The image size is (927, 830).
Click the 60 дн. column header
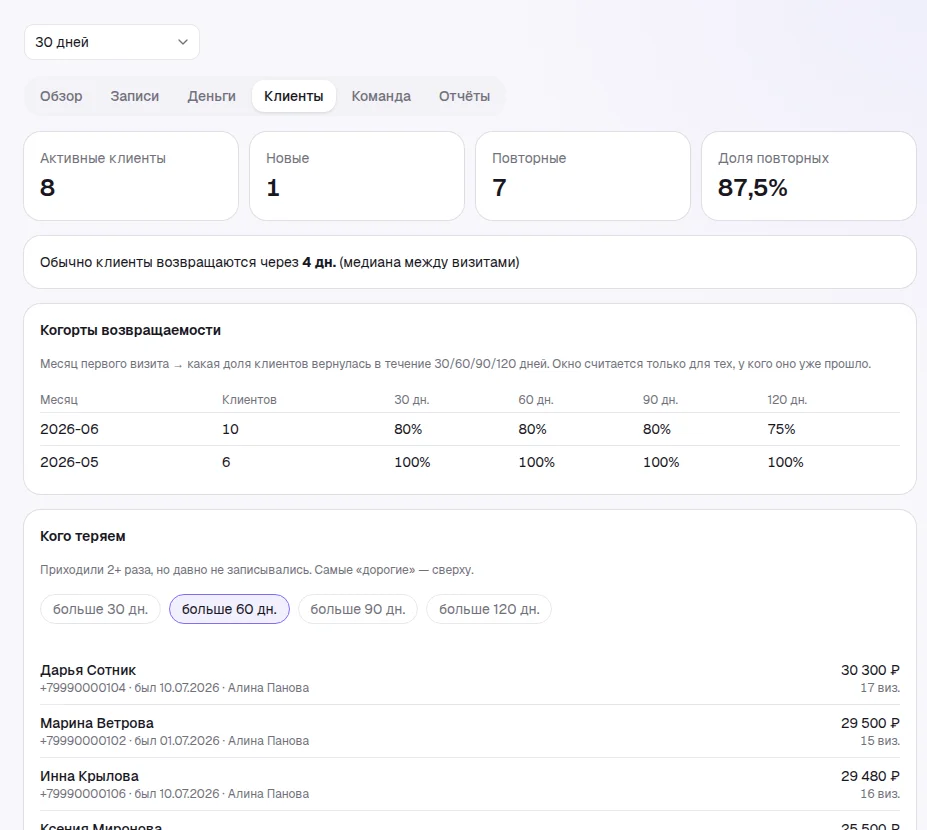coord(536,400)
